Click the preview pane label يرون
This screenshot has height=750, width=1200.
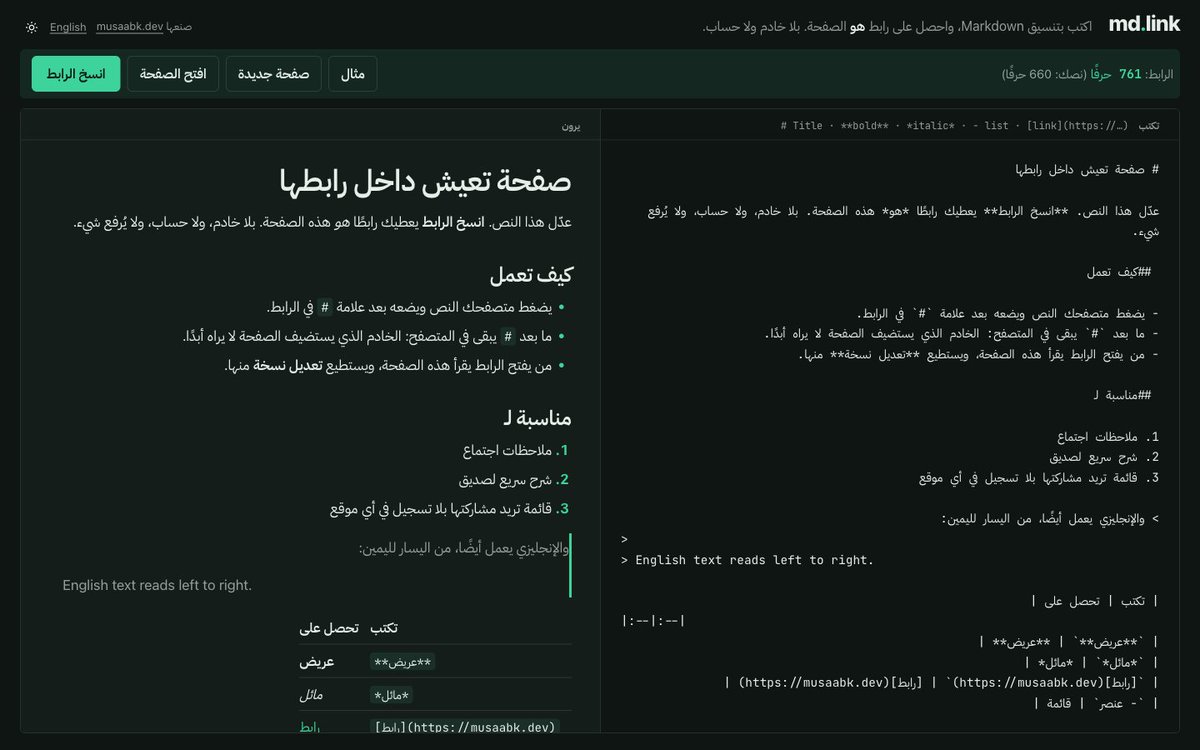point(570,126)
